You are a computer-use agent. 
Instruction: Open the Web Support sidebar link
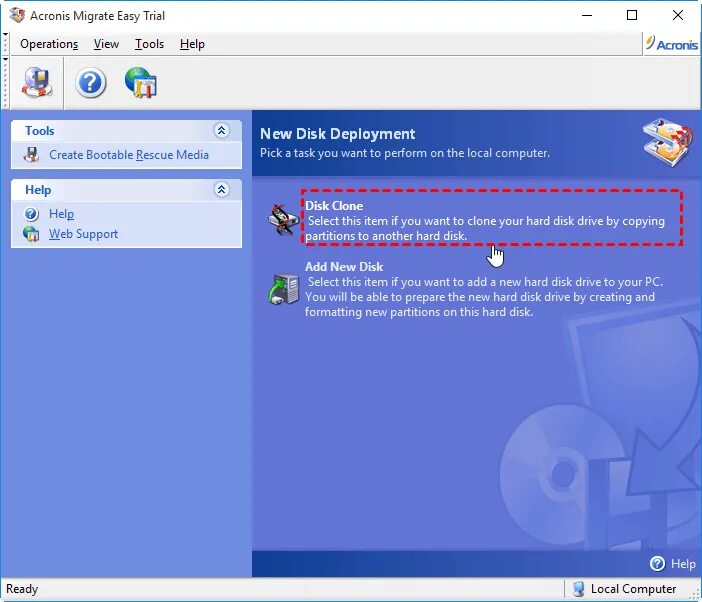tap(83, 234)
